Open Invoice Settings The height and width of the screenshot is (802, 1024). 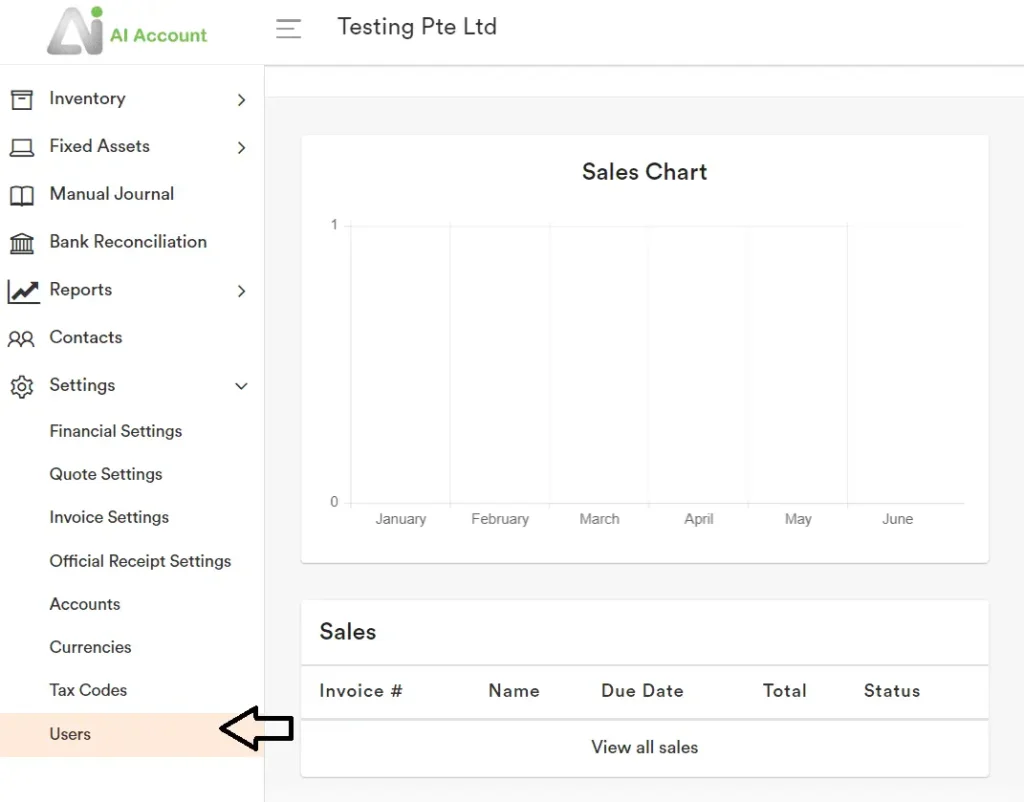[108, 517]
